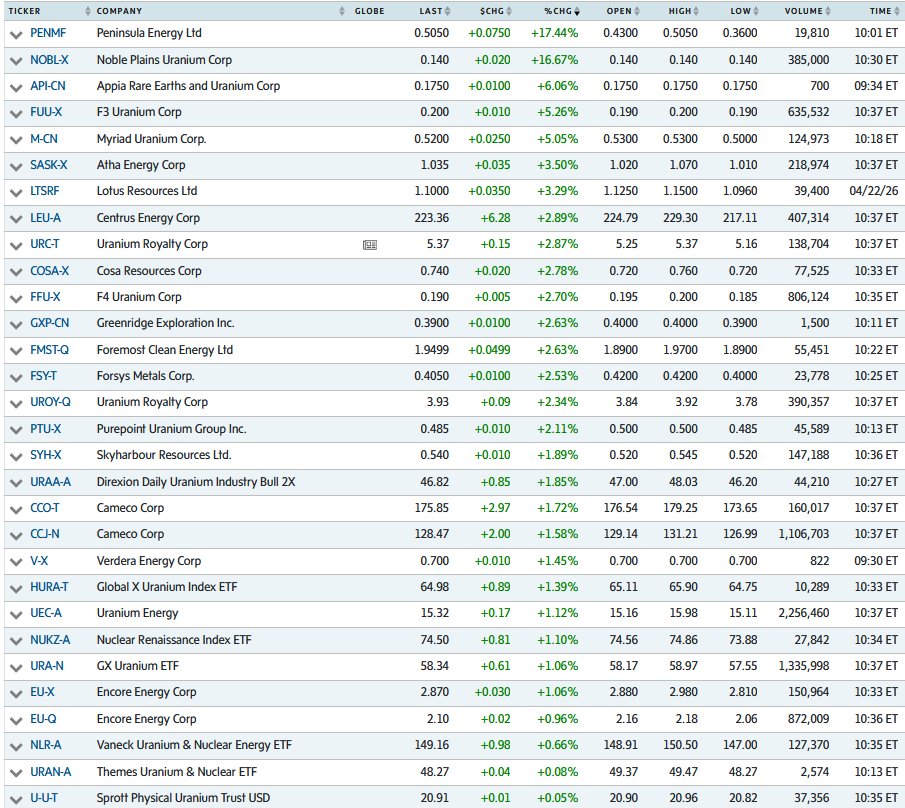Sort by TIME column header
The height and width of the screenshot is (808, 905).
(x=884, y=11)
